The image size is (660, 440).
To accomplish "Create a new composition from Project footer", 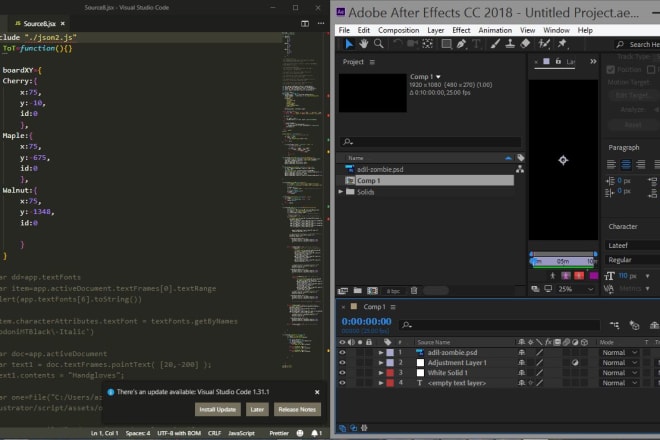I will pyautogui.click(x=373, y=291).
